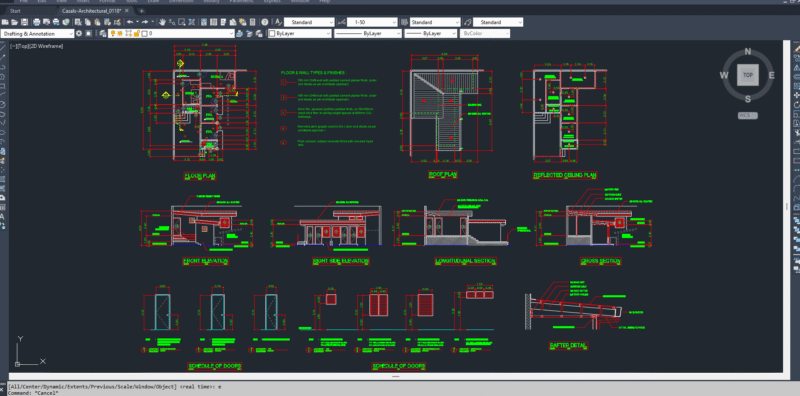
Task: Open the Properties palette icon
Action: (x=204, y=22)
